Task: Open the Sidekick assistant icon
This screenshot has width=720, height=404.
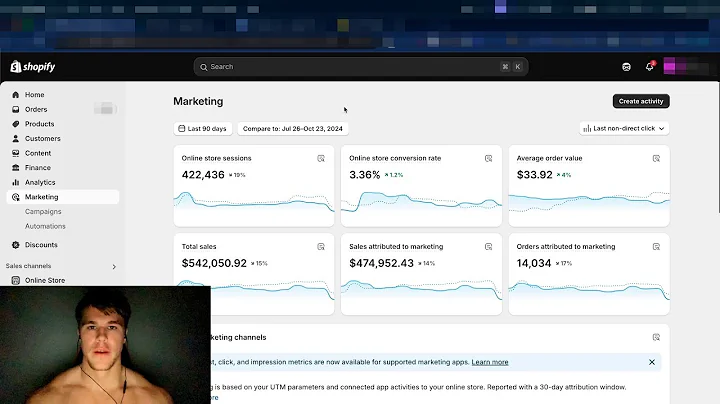Action: [626, 67]
